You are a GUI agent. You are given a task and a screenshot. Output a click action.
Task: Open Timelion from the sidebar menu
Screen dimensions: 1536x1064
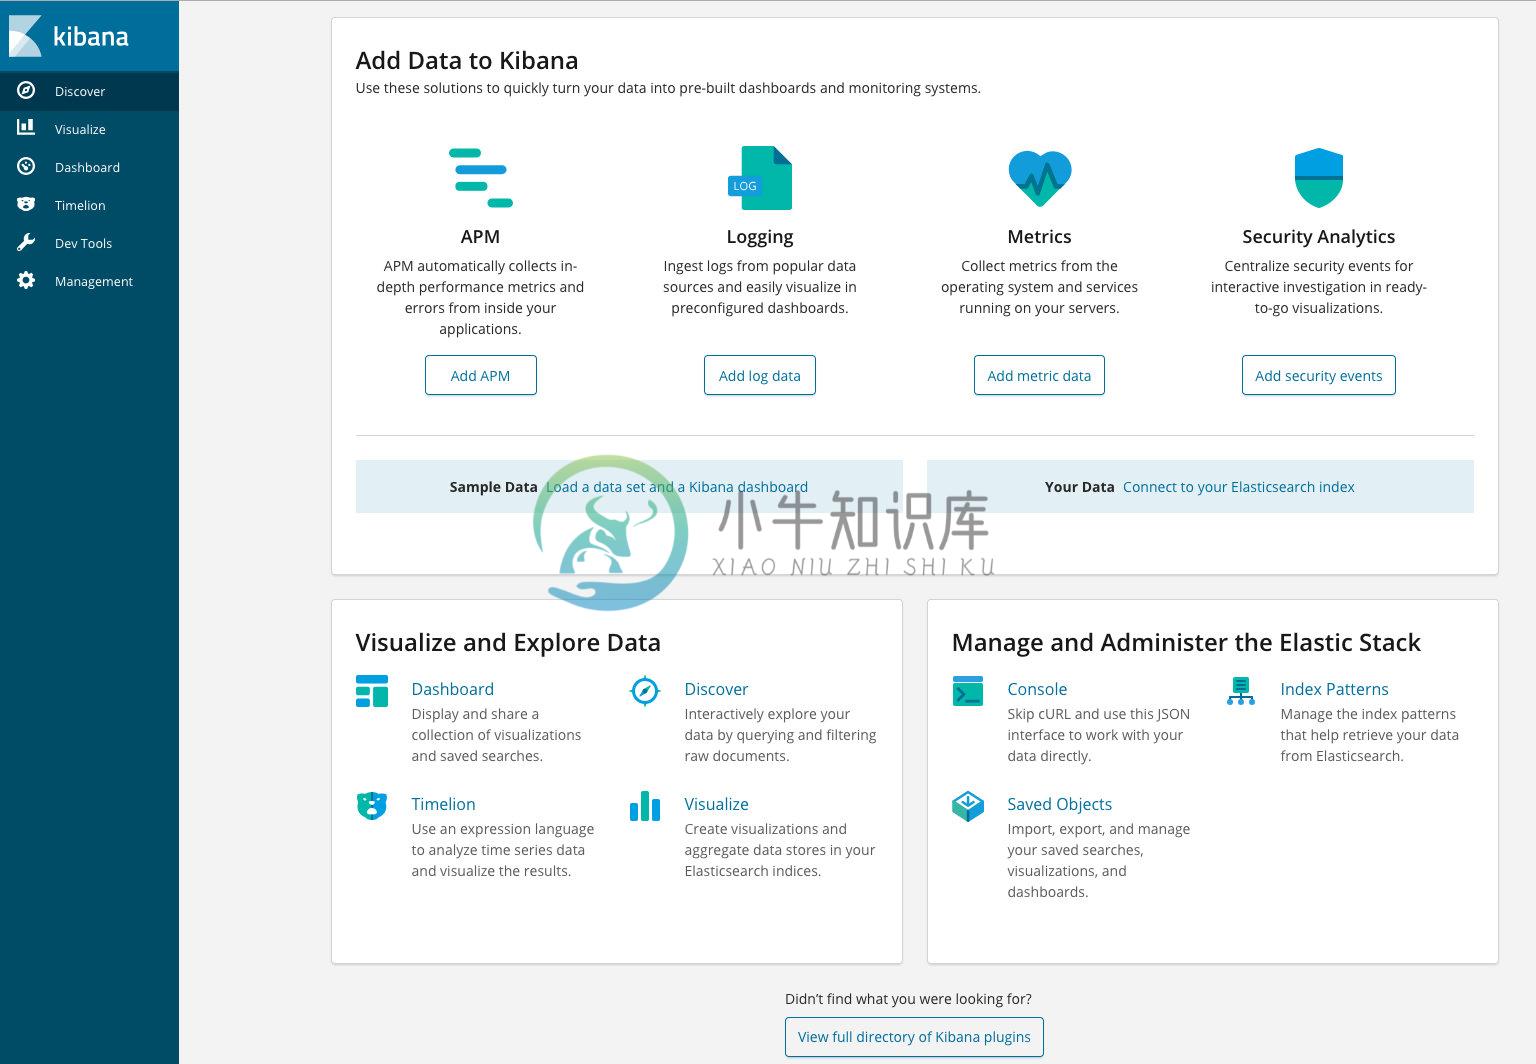pyautogui.click(x=89, y=205)
